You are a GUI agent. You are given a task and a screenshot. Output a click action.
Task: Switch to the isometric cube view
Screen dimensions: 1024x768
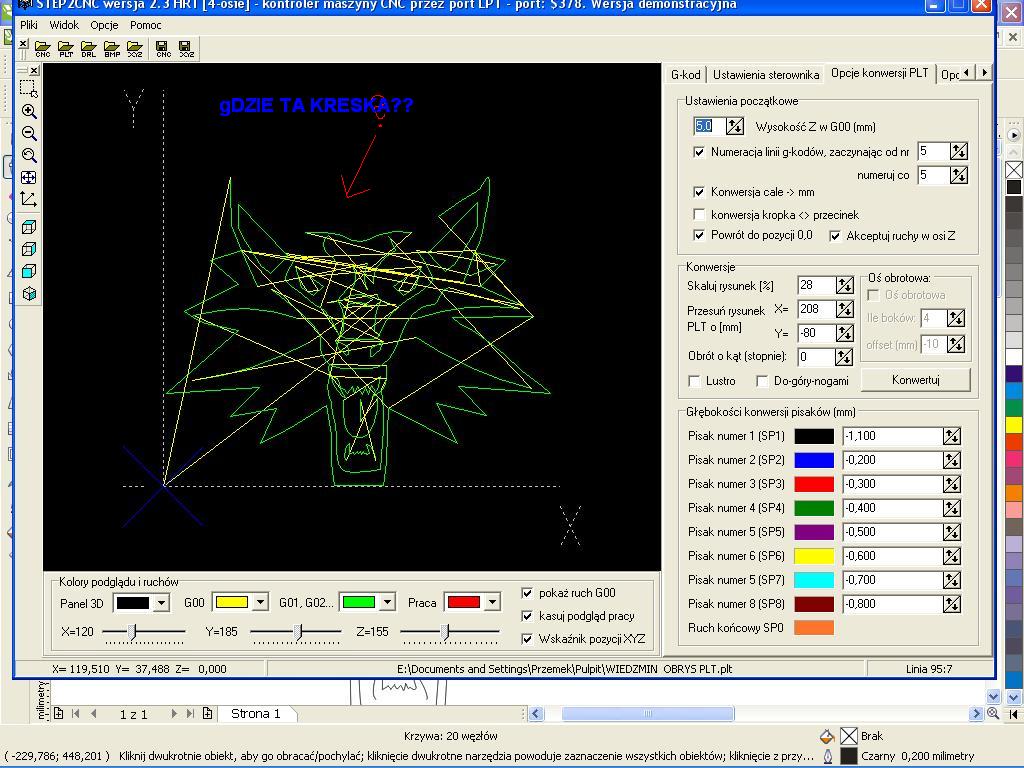tap(29, 294)
